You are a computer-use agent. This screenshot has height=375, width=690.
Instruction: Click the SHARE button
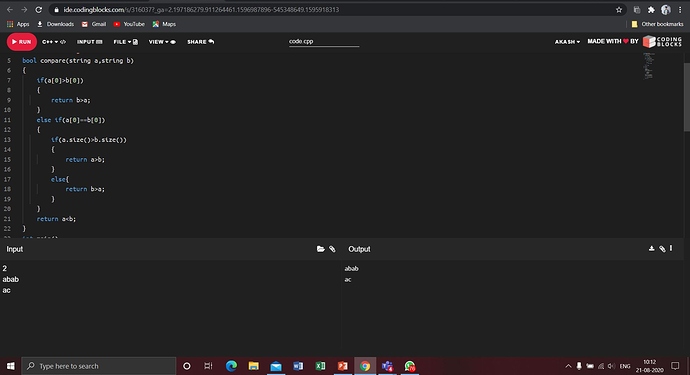click(x=201, y=42)
